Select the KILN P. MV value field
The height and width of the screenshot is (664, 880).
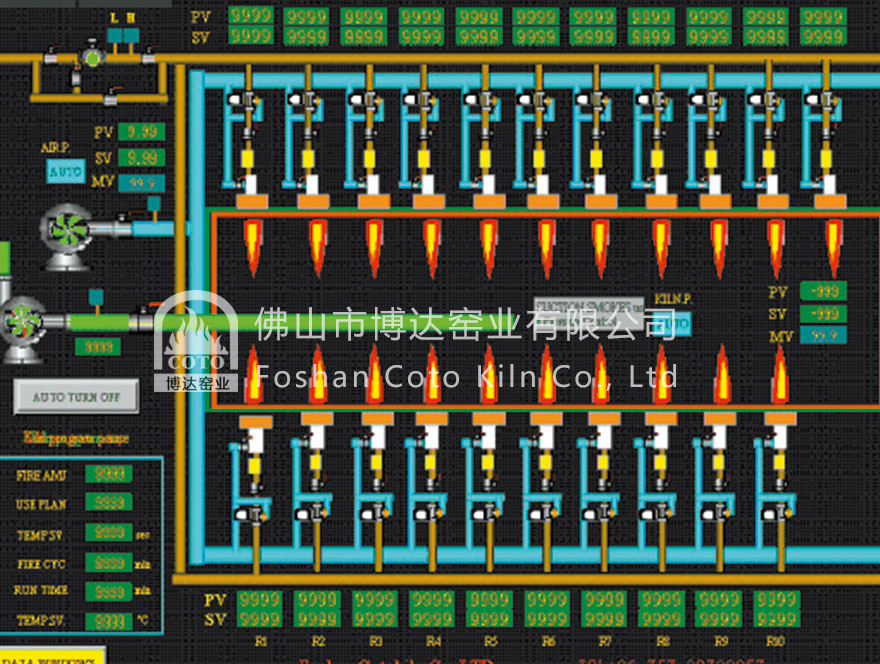823,336
